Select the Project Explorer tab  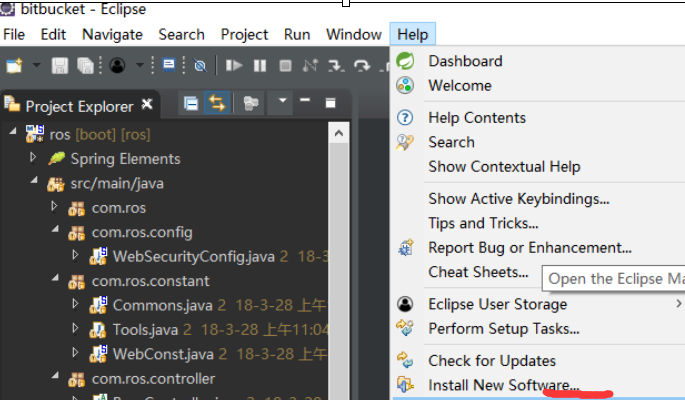click(79, 107)
